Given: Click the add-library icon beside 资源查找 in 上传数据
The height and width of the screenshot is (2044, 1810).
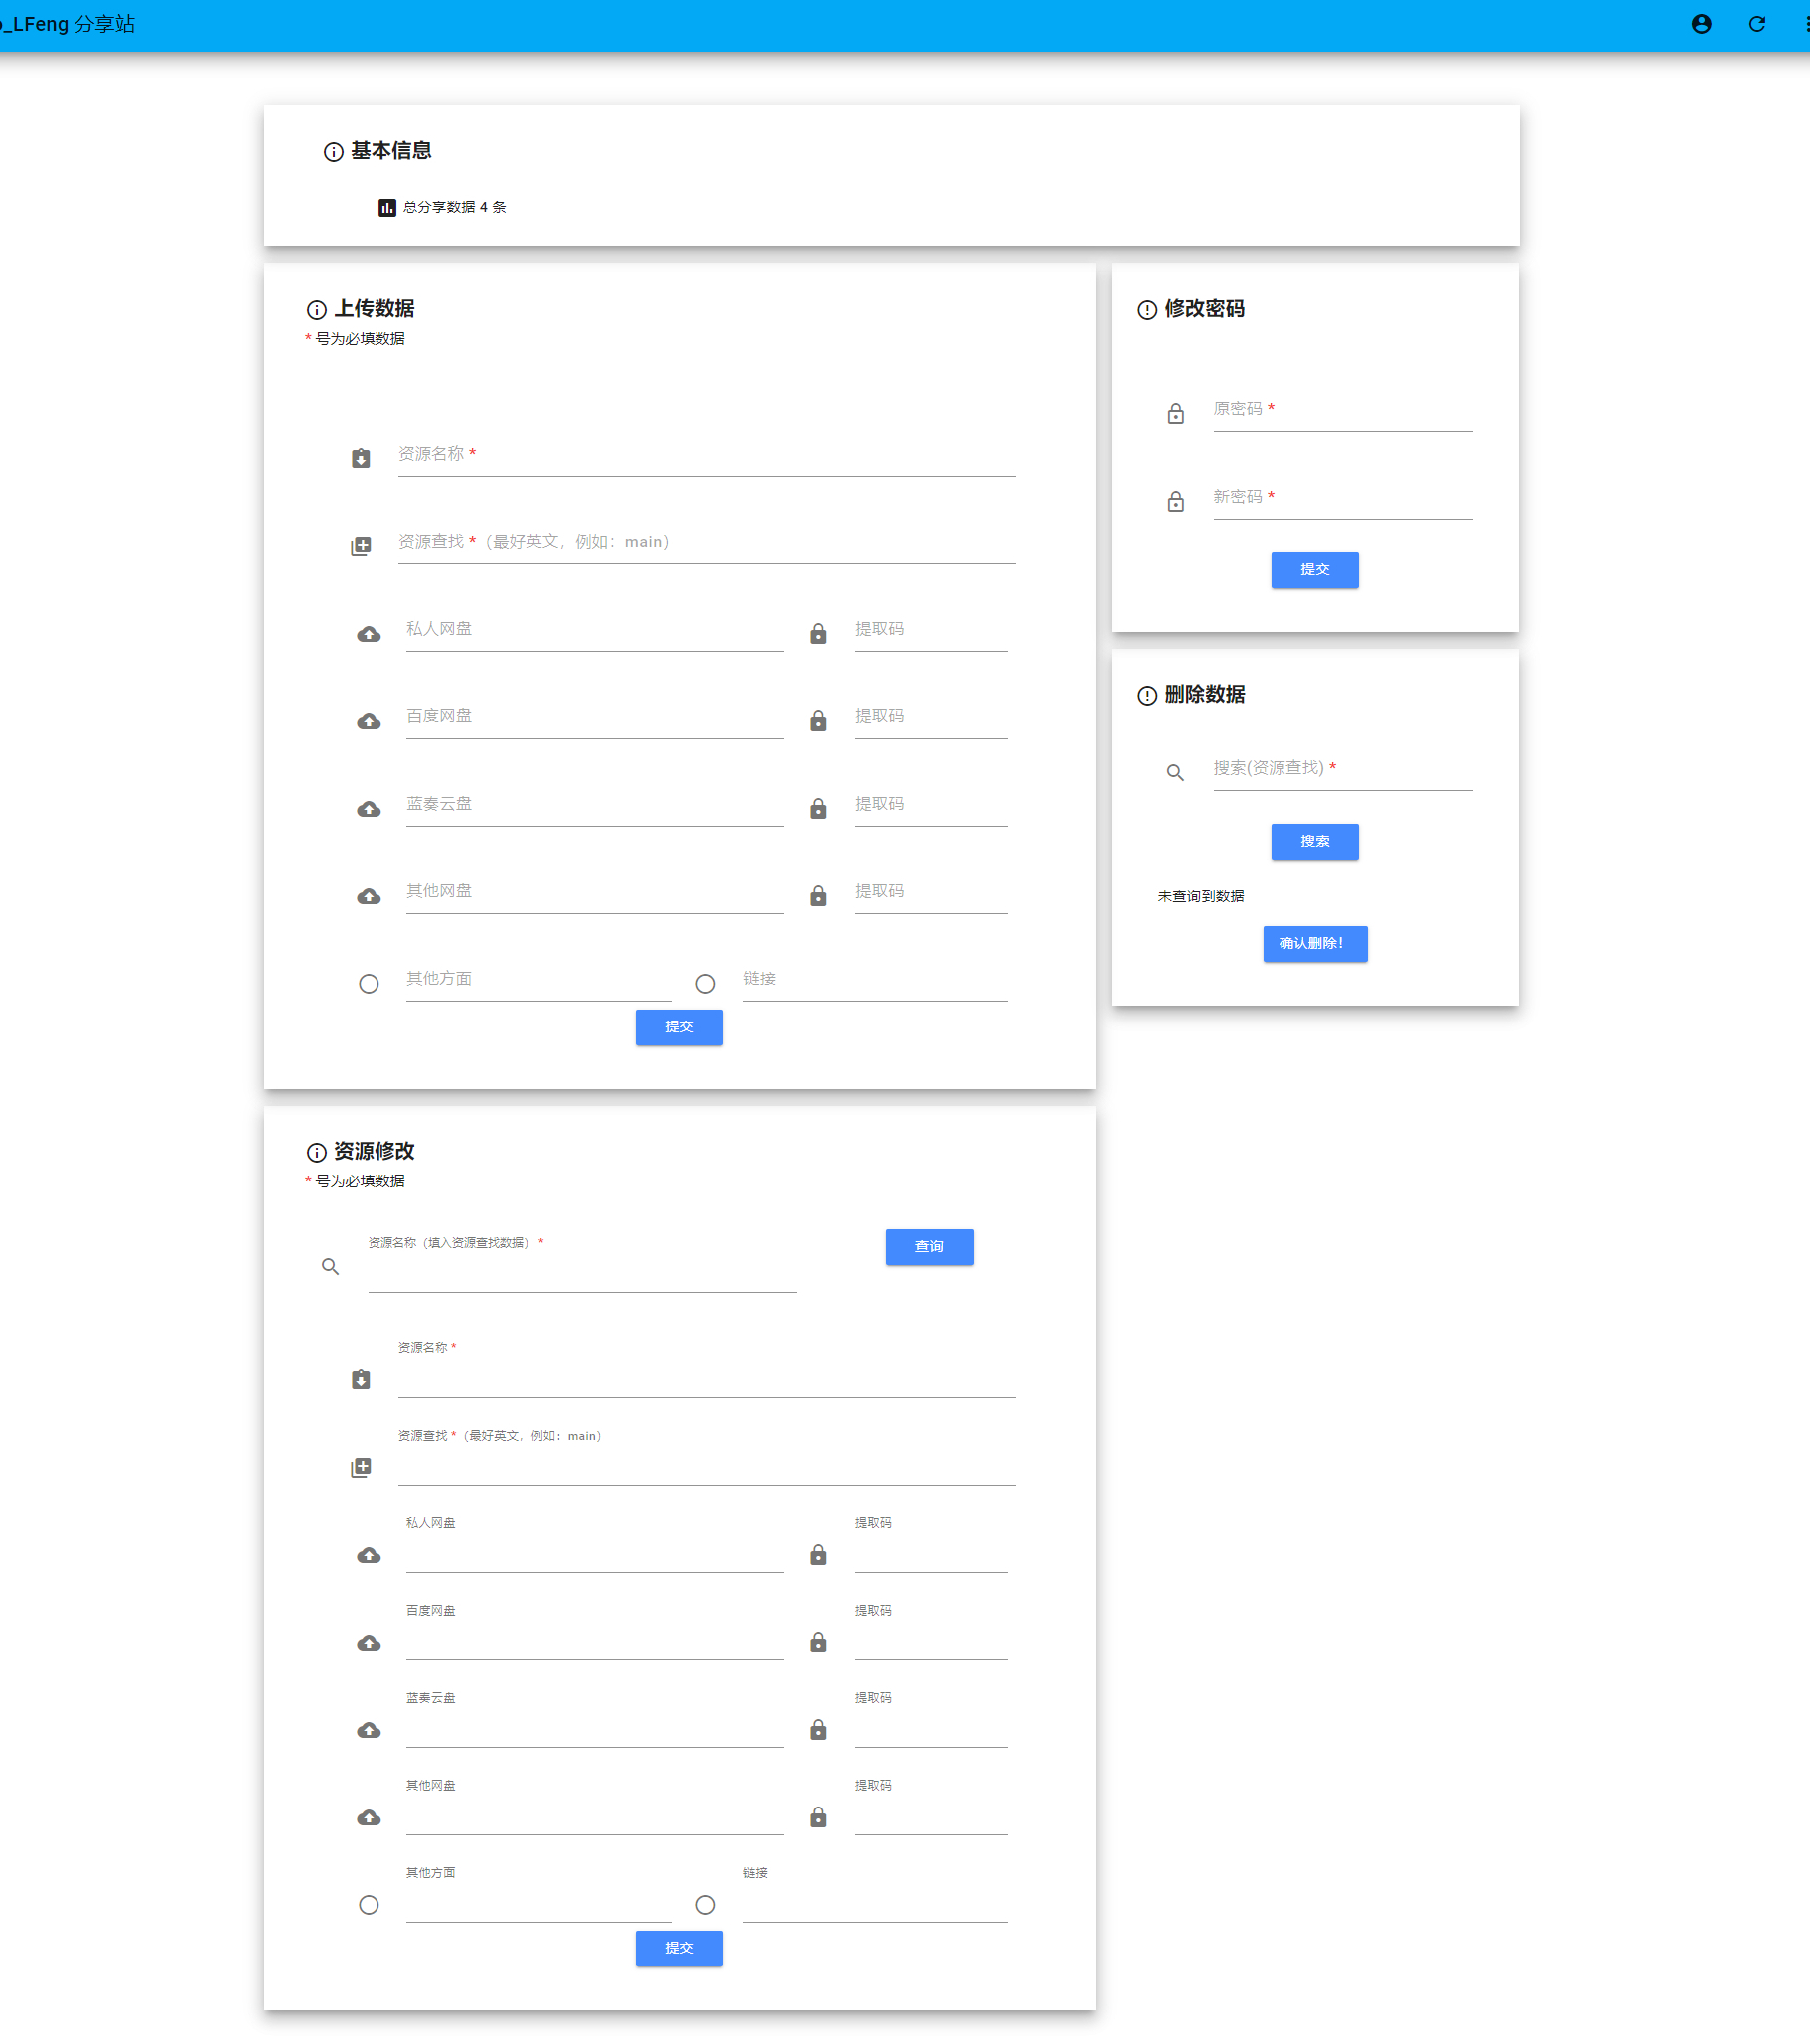Looking at the screenshot, I should coord(361,546).
